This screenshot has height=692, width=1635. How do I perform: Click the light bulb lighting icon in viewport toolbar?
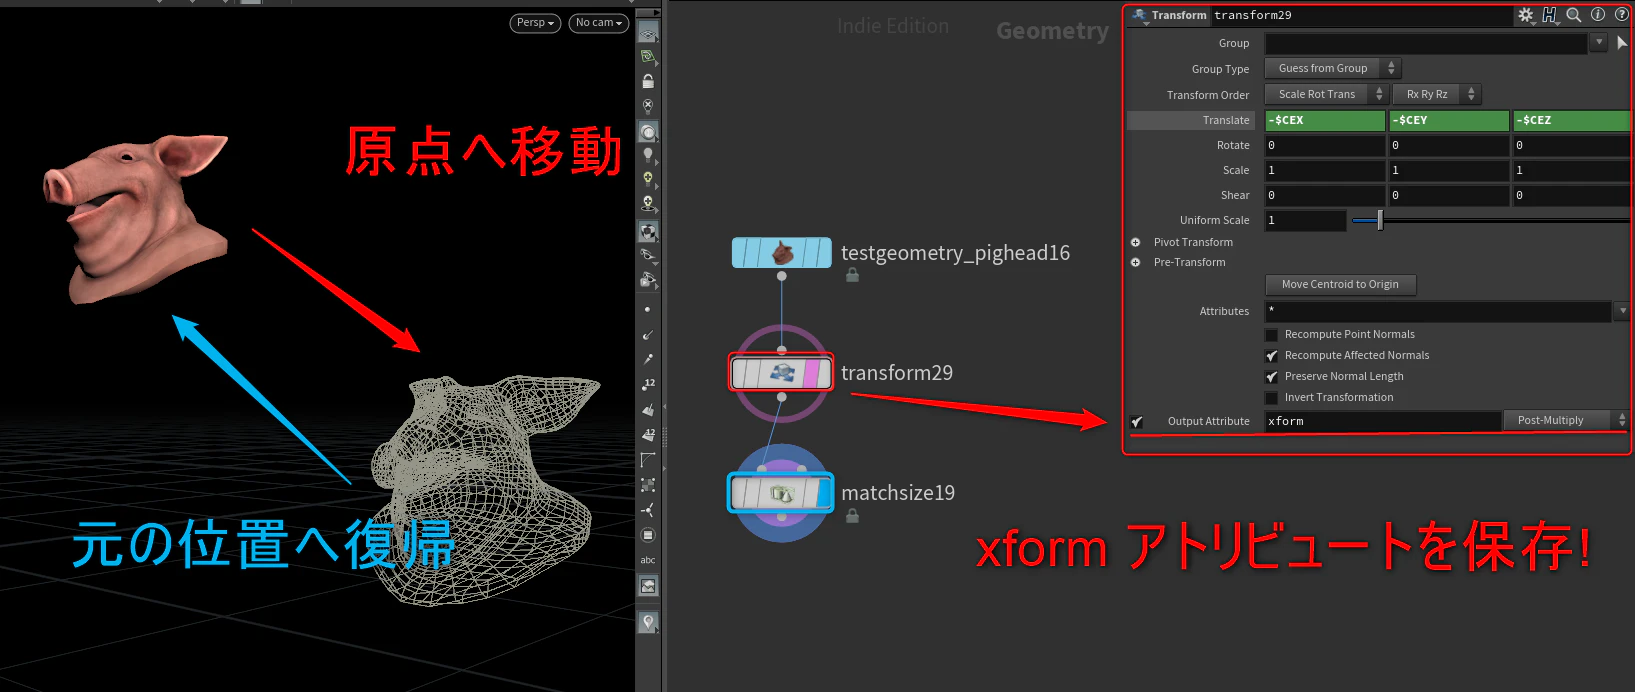pyautogui.click(x=648, y=155)
